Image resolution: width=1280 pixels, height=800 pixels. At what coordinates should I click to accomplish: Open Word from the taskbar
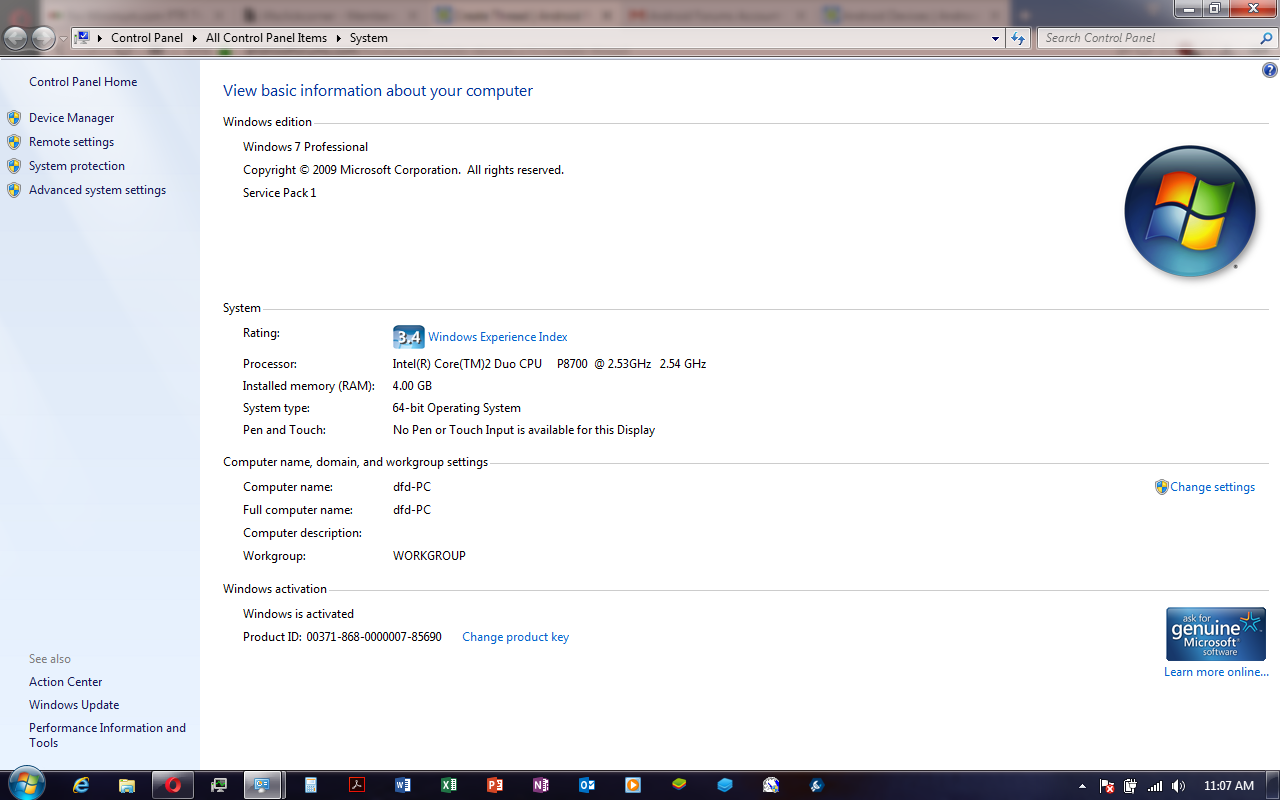[403, 785]
